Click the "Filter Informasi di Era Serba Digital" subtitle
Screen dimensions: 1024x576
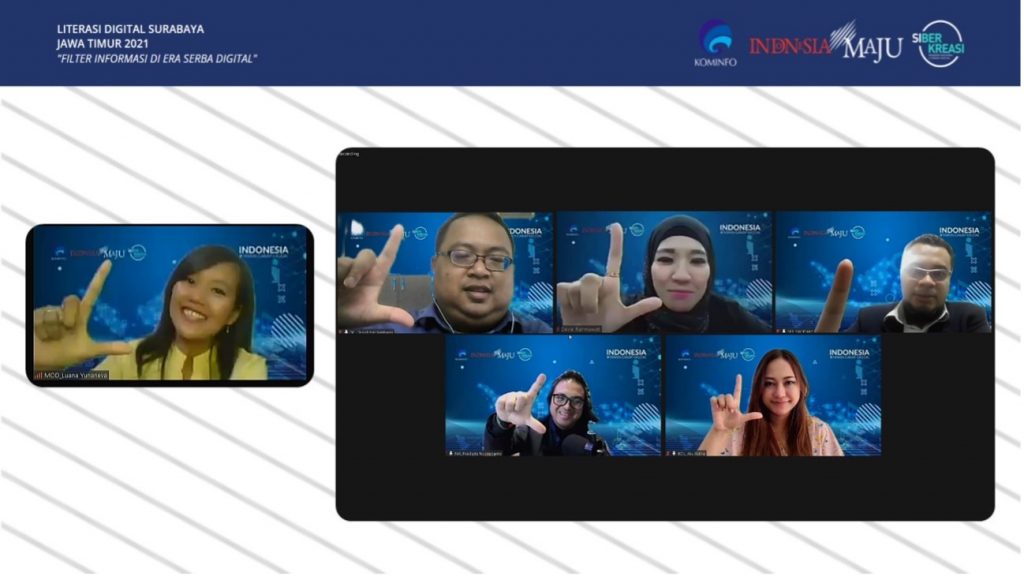click(x=156, y=58)
